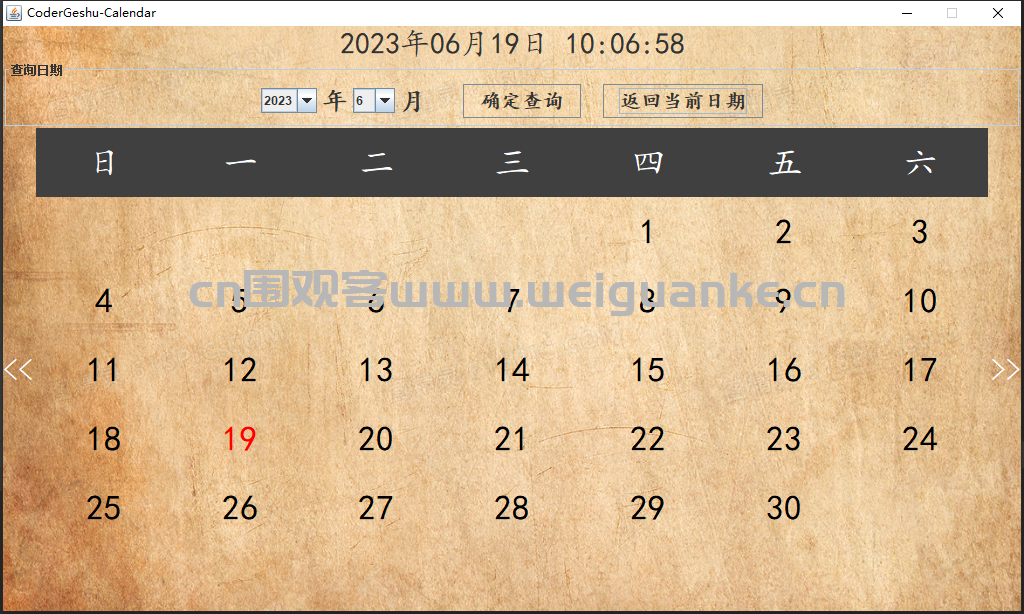Click the CoderGeshu-Calendar window title

(91, 12)
